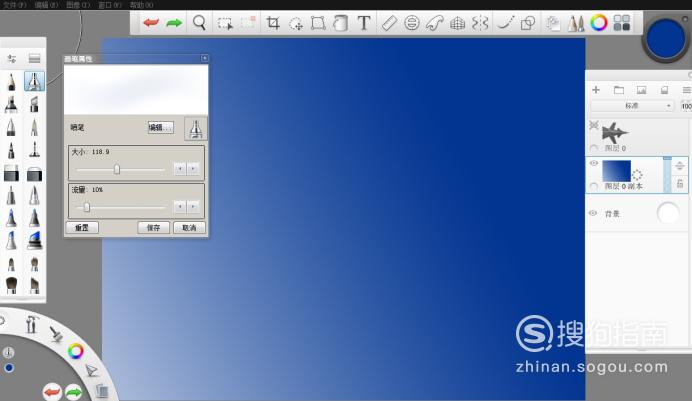Click the lagoon red undo arrow
This screenshot has width=692, height=401.
pos(52,392)
